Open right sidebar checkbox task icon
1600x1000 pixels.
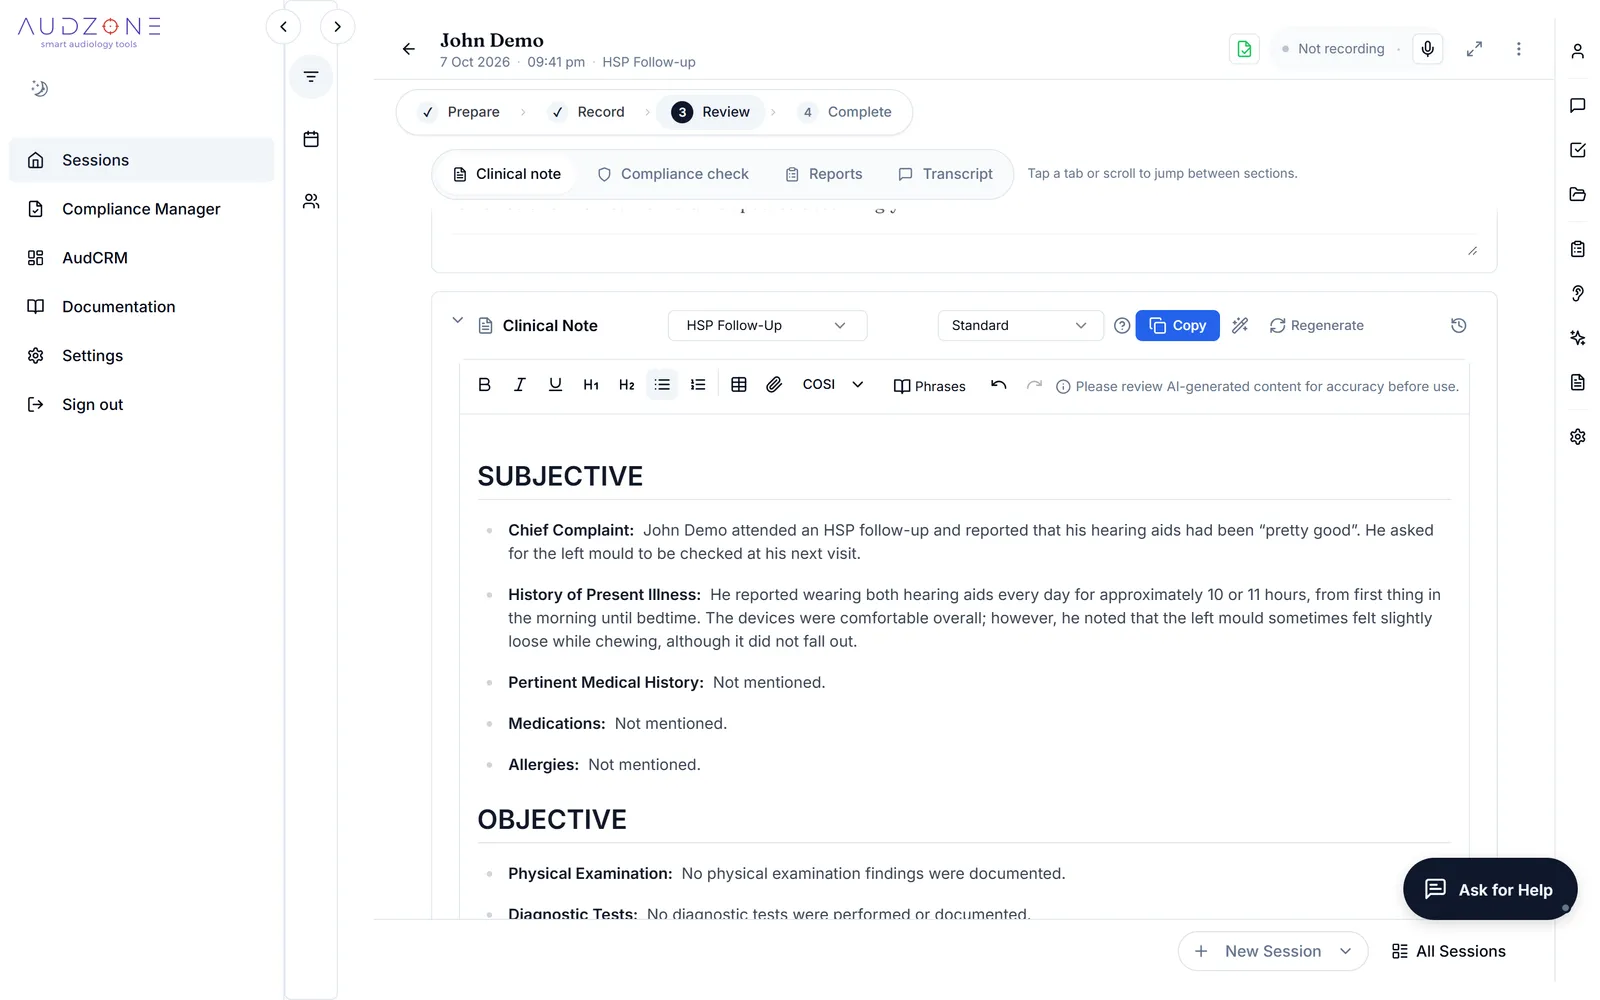coord(1577,150)
